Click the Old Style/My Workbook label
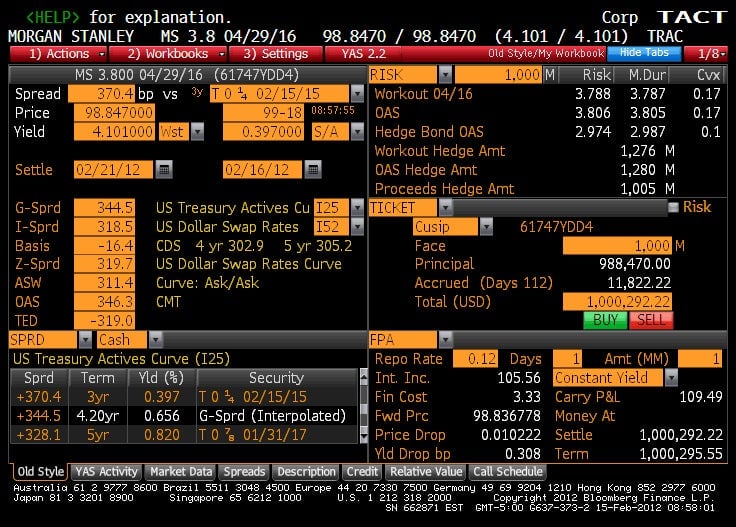Screen dimensions: 736x527 pos(546,53)
